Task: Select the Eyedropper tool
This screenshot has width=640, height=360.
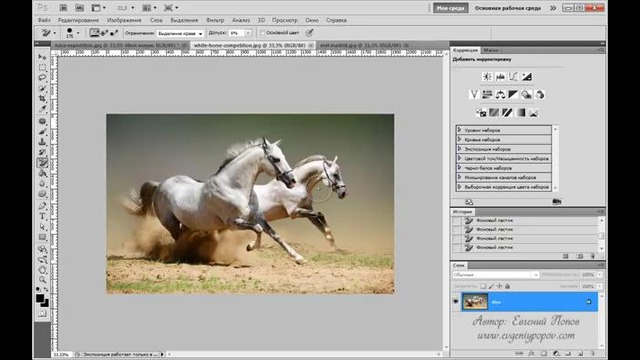Action: click(x=42, y=109)
